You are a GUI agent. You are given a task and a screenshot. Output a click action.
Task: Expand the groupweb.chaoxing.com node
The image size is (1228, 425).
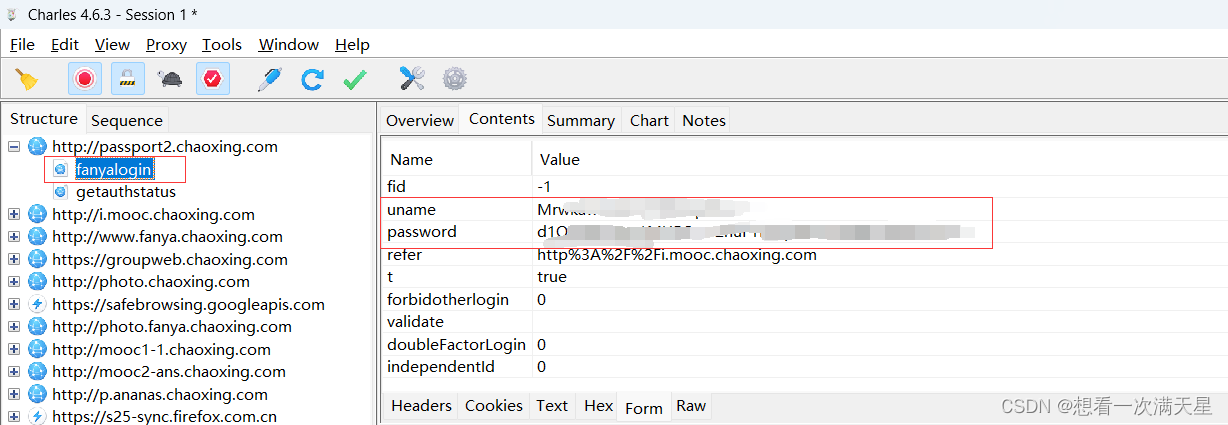pos(14,259)
